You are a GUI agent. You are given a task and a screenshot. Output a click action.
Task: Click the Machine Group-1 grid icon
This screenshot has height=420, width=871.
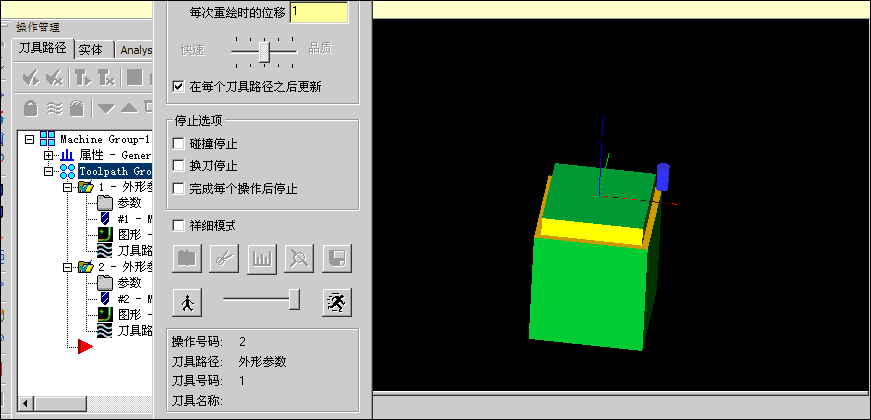[x=47, y=139]
